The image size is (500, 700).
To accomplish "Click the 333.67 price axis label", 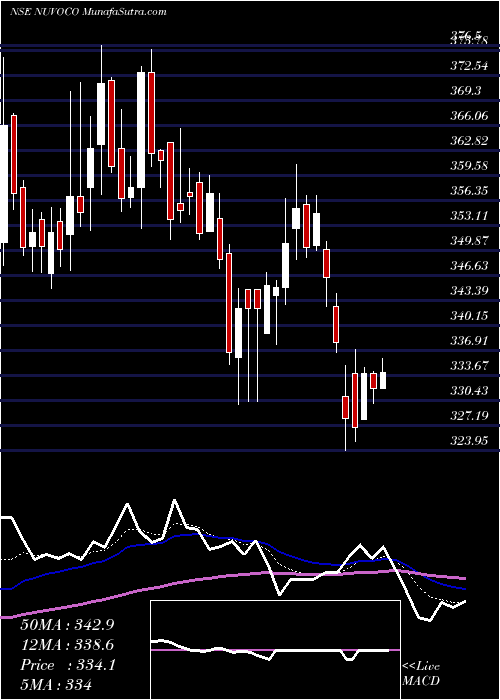I will click(x=468, y=366).
